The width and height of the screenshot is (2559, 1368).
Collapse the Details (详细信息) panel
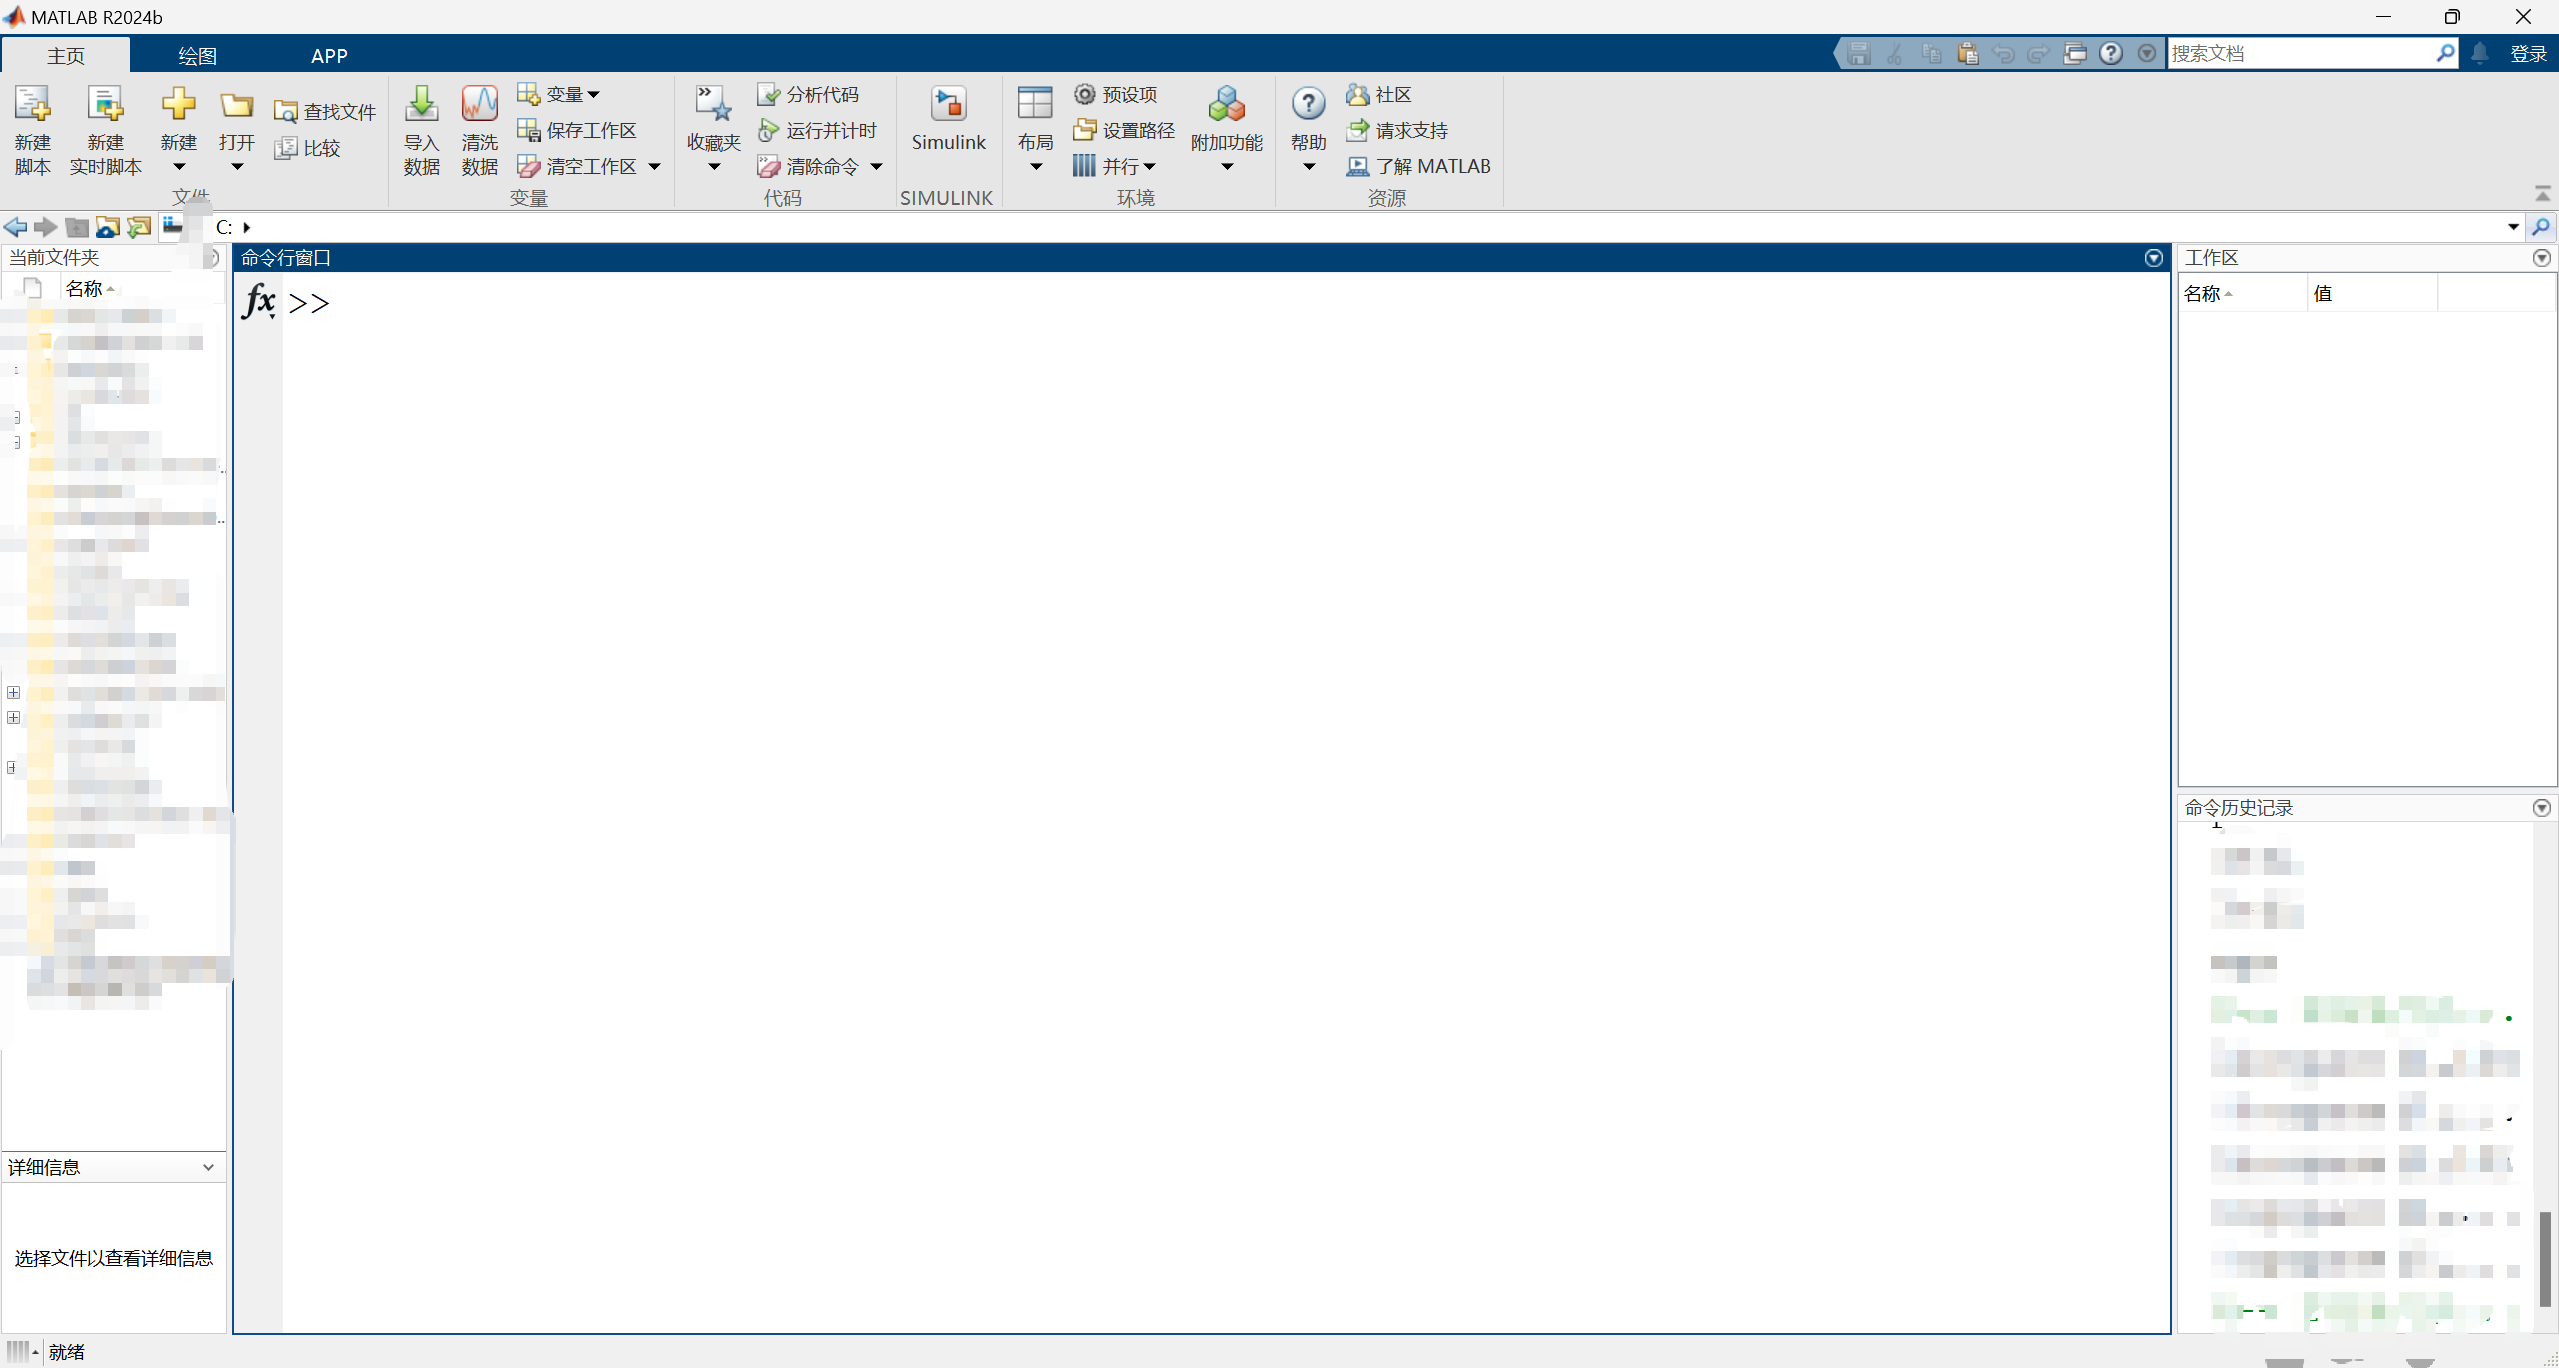(208, 1167)
